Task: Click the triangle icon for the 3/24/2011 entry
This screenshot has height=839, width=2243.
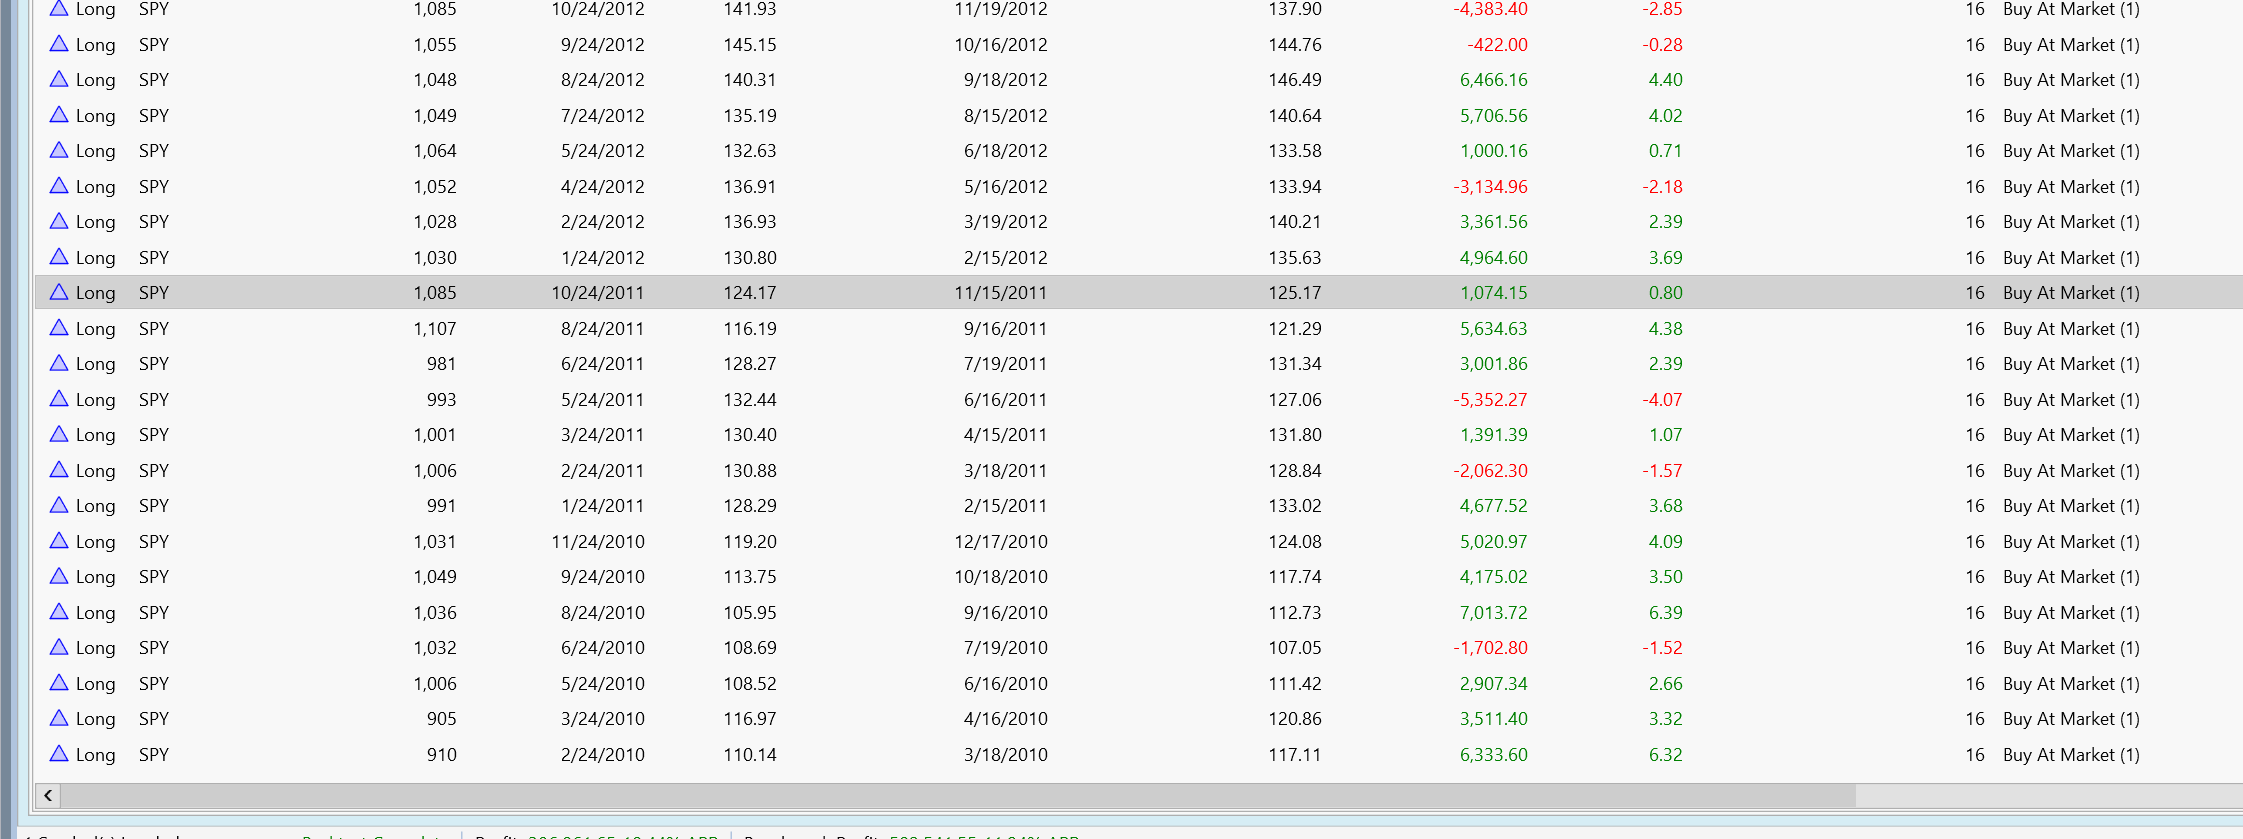Action: pos(59,434)
